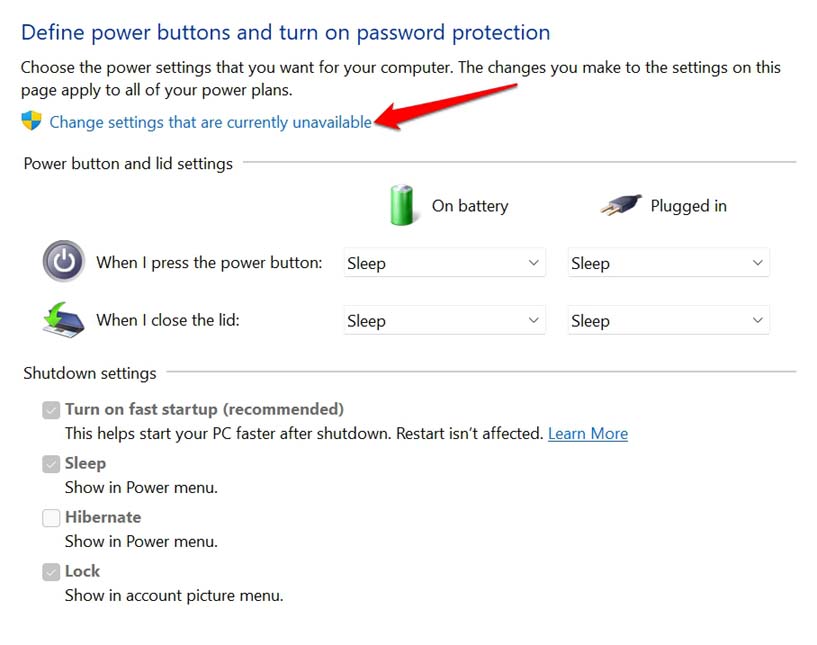Enable the Hibernate checkbox
This screenshot has width=817, height=645.
51,518
